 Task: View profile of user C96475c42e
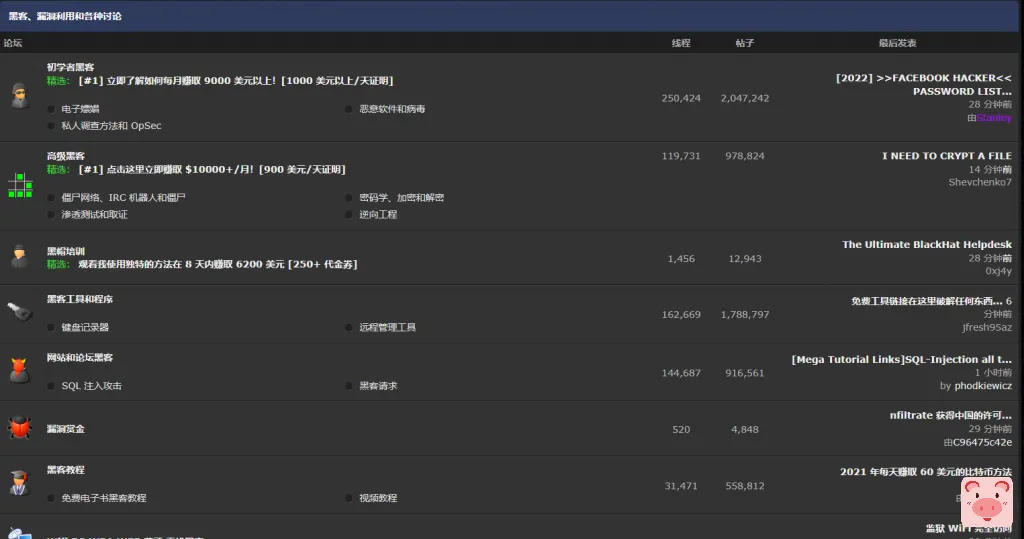click(x=982, y=442)
